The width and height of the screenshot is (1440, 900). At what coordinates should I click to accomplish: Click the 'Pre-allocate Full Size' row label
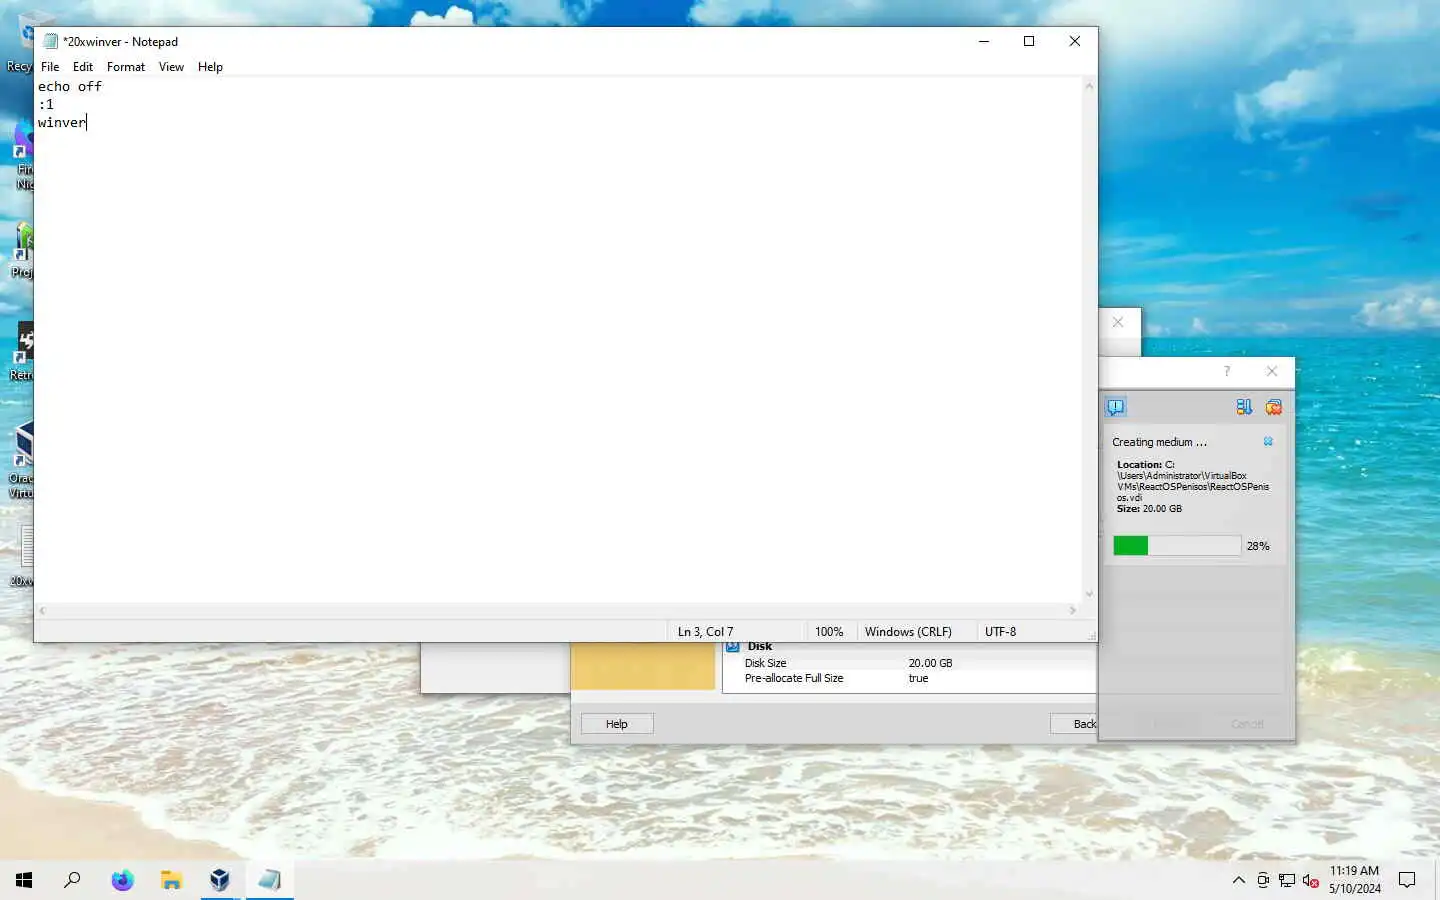point(794,678)
